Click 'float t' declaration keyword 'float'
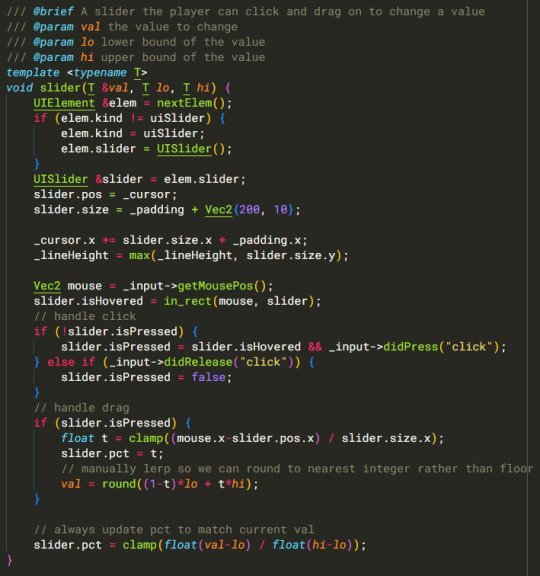 pos(78,438)
